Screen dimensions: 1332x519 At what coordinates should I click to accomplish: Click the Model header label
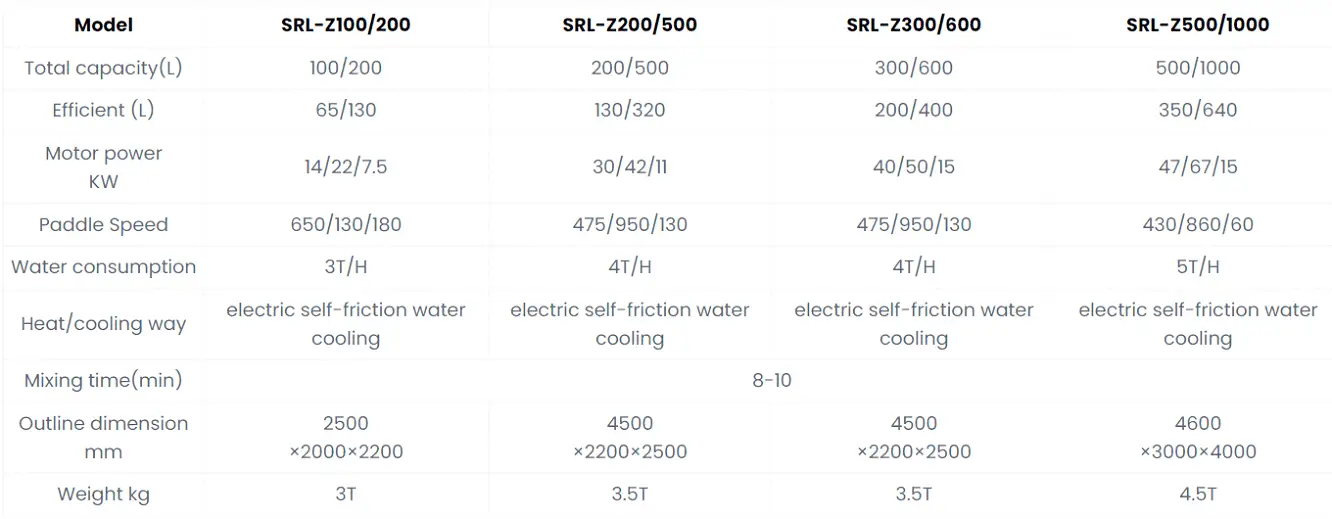click(103, 25)
